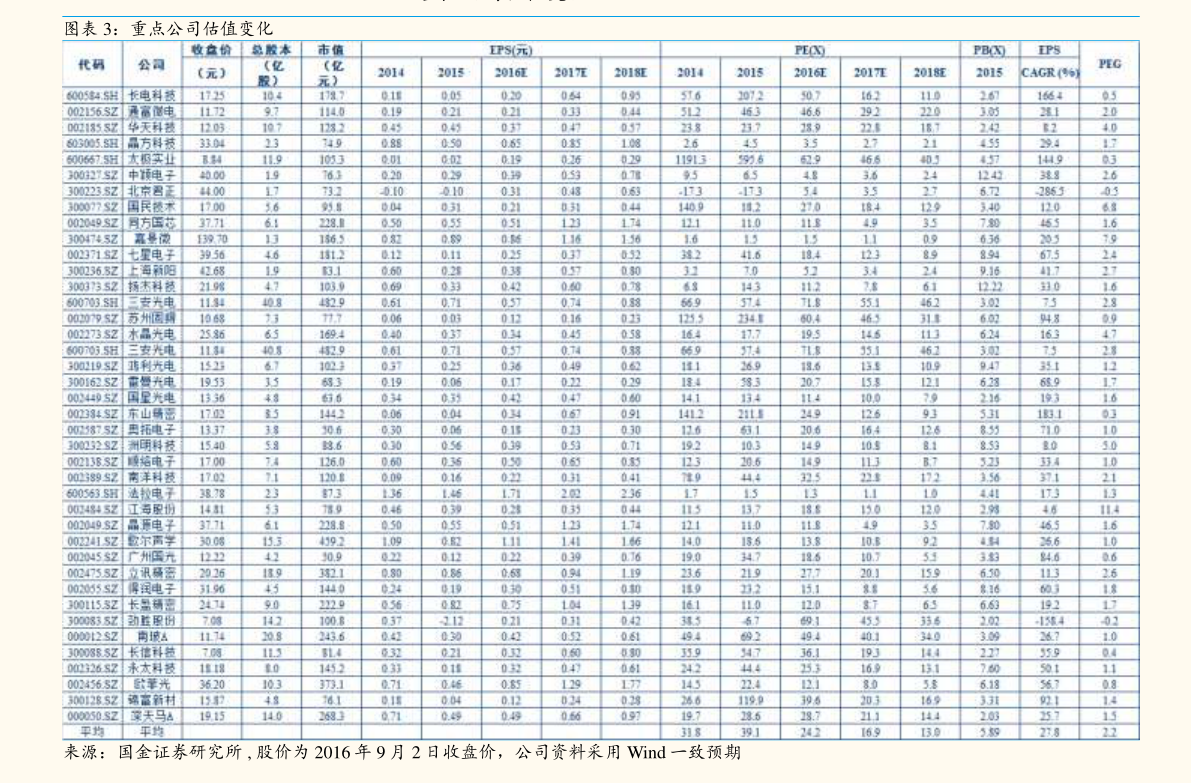The height and width of the screenshot is (783, 1191).
Task: Click the 公司 column header
Action: [151, 65]
